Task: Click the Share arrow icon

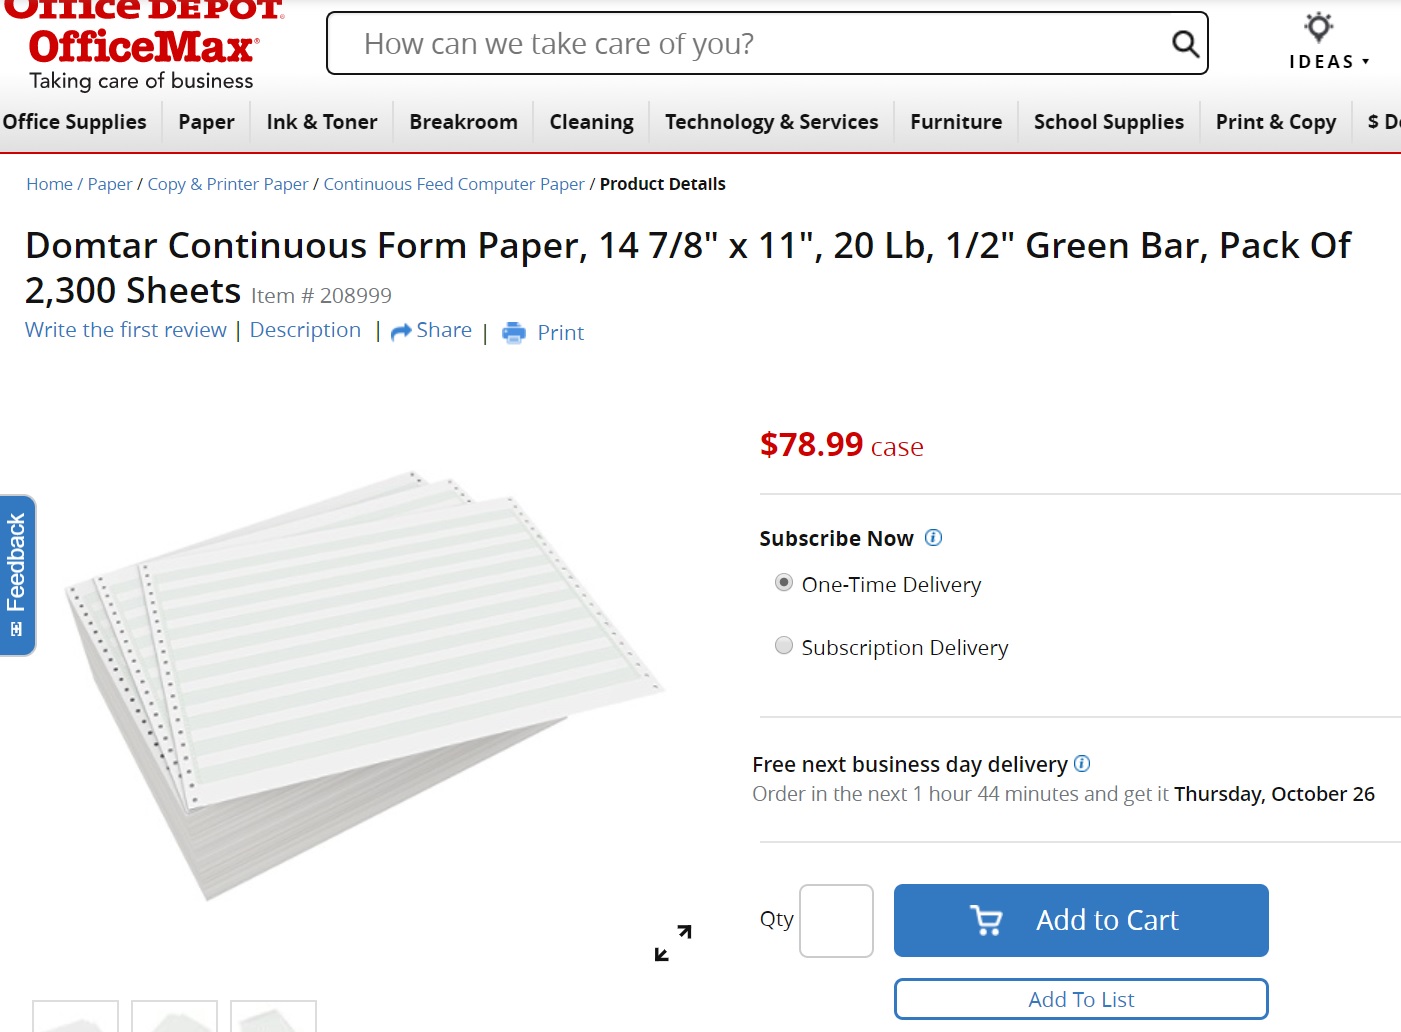Action: coord(401,332)
